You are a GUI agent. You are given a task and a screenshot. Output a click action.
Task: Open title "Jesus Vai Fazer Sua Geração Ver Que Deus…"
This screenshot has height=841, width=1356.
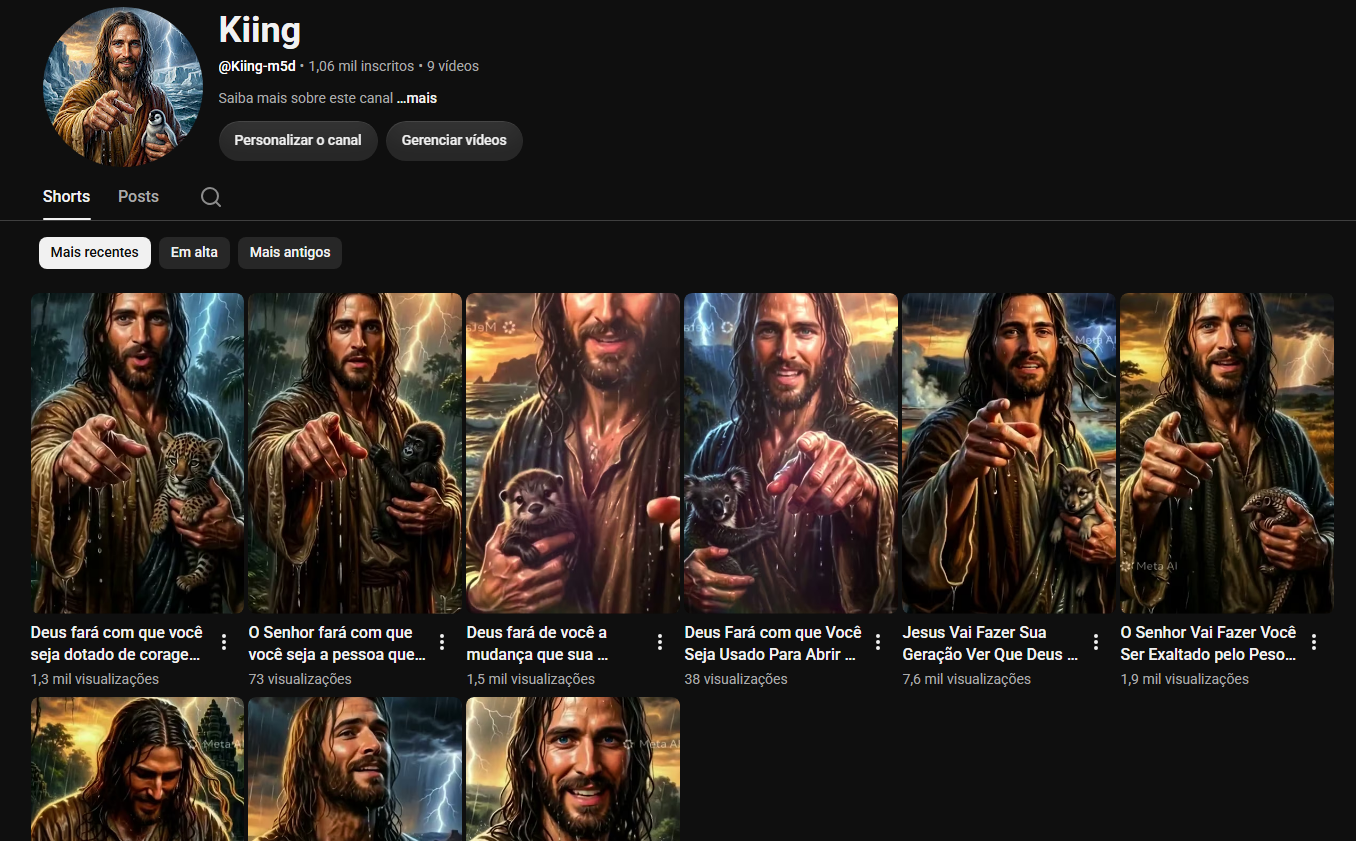988,643
